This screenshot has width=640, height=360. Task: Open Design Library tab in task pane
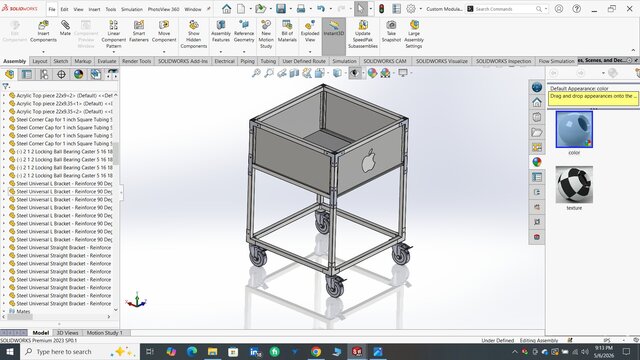click(537, 117)
